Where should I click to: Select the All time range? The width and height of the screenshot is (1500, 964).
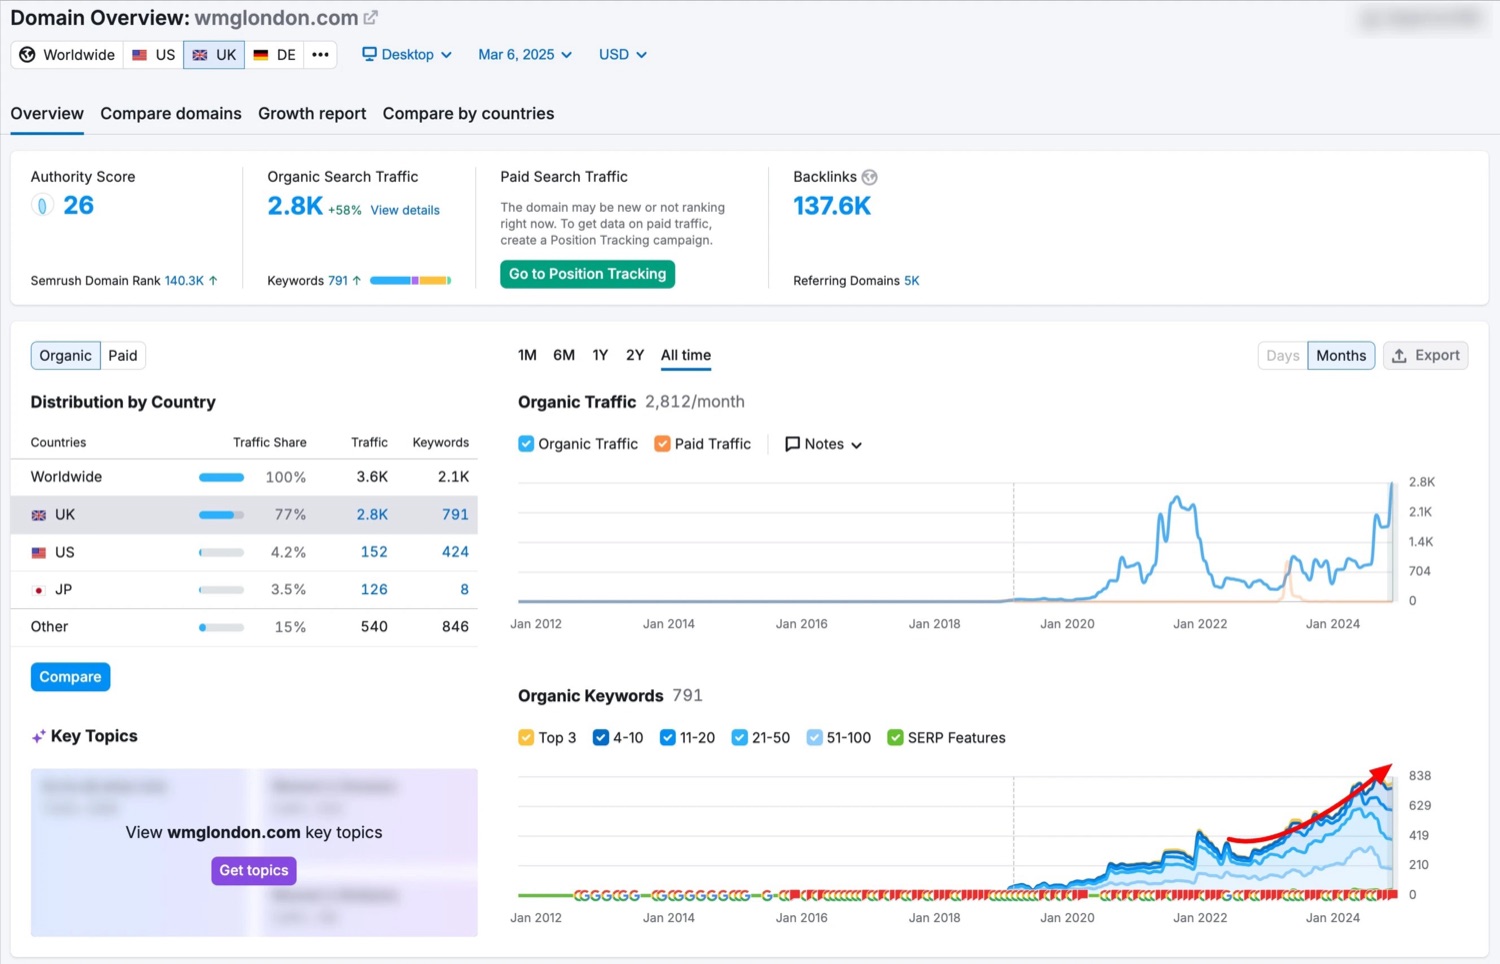coord(686,355)
